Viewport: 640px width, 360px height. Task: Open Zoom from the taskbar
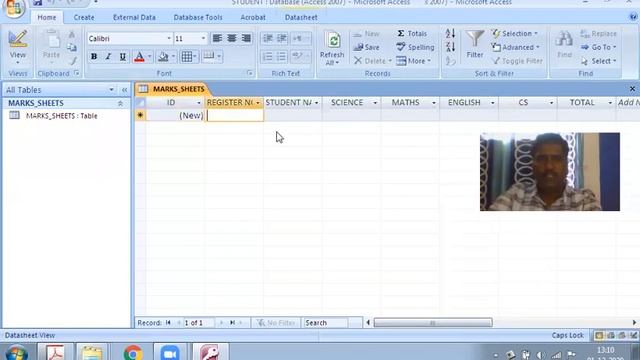tap(170, 352)
